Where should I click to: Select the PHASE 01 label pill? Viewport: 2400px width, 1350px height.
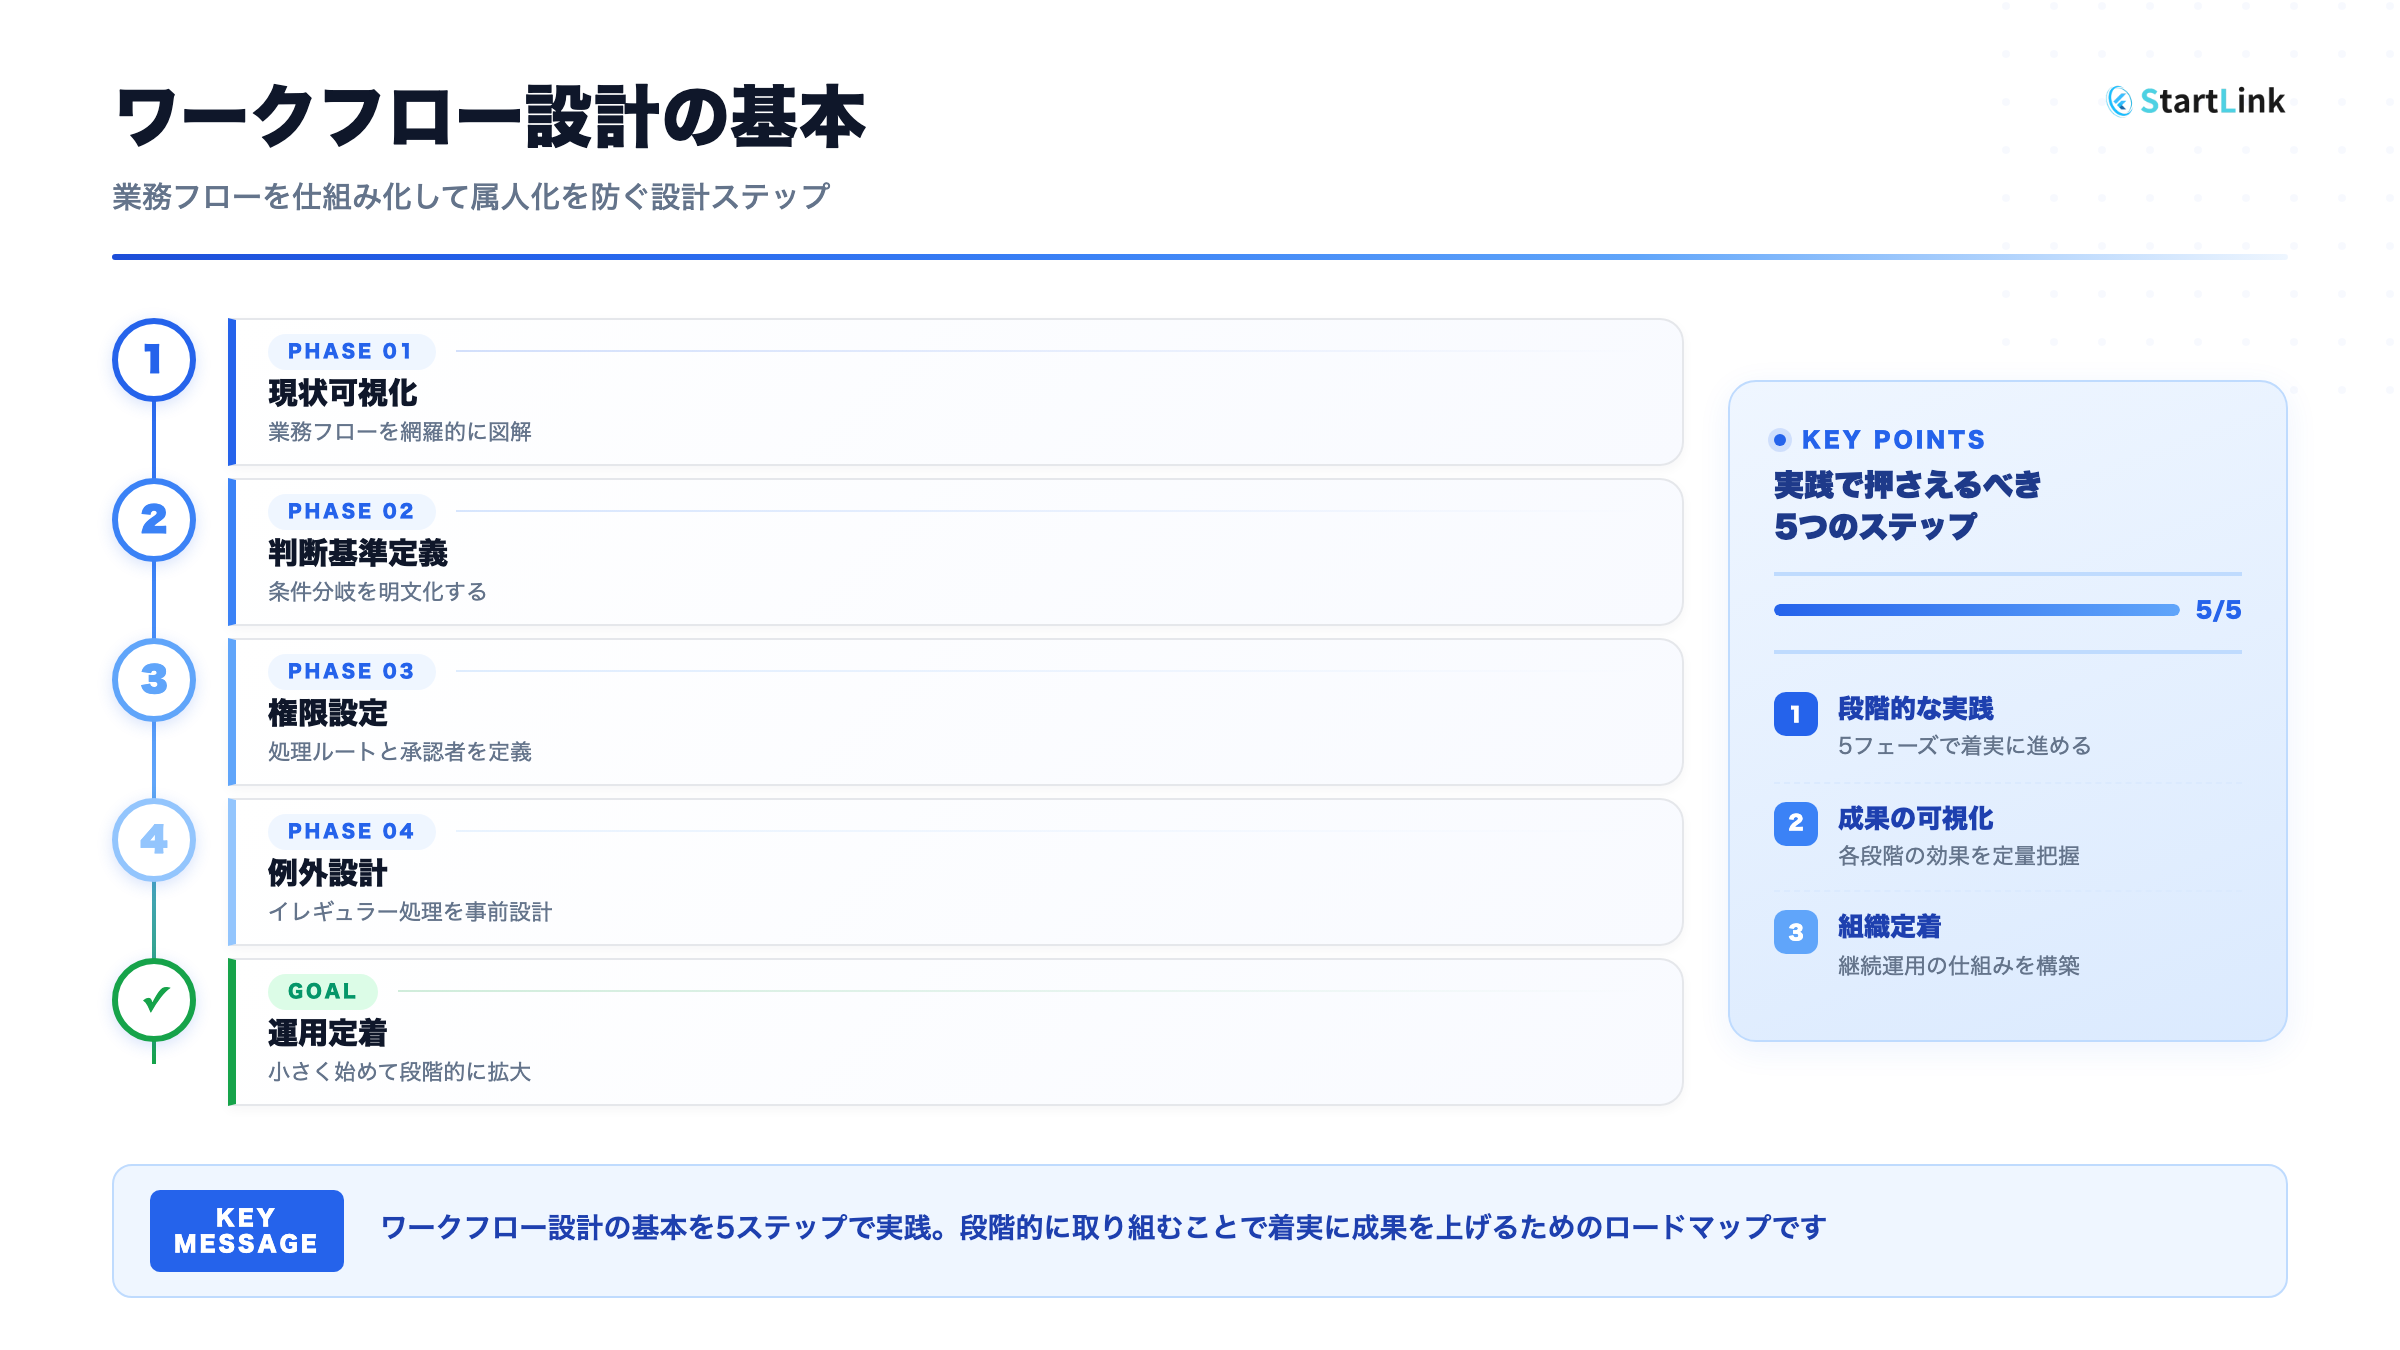[x=350, y=351]
